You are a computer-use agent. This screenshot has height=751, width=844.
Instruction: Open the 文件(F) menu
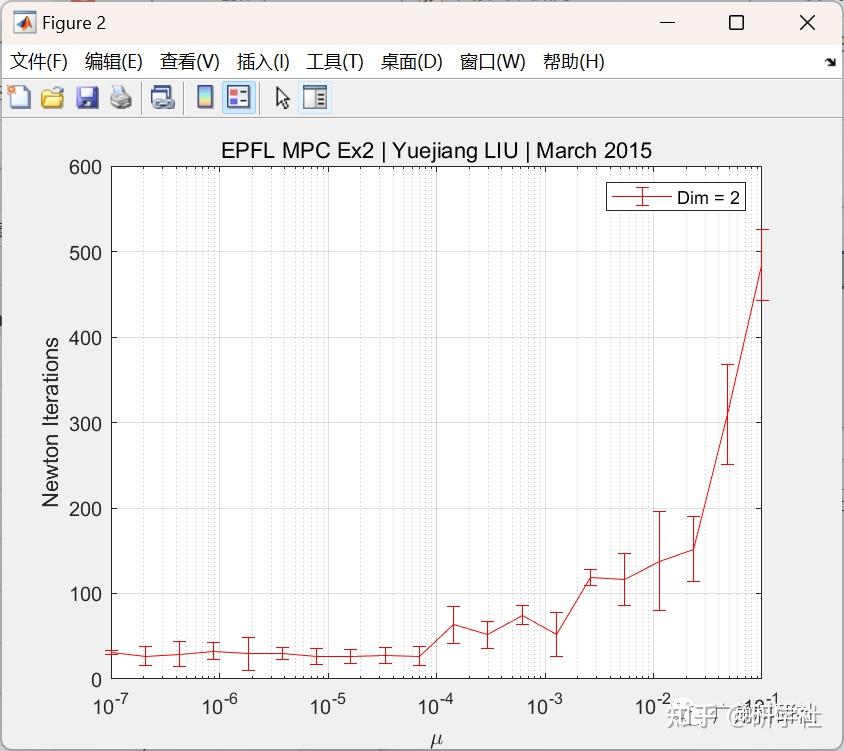39,61
